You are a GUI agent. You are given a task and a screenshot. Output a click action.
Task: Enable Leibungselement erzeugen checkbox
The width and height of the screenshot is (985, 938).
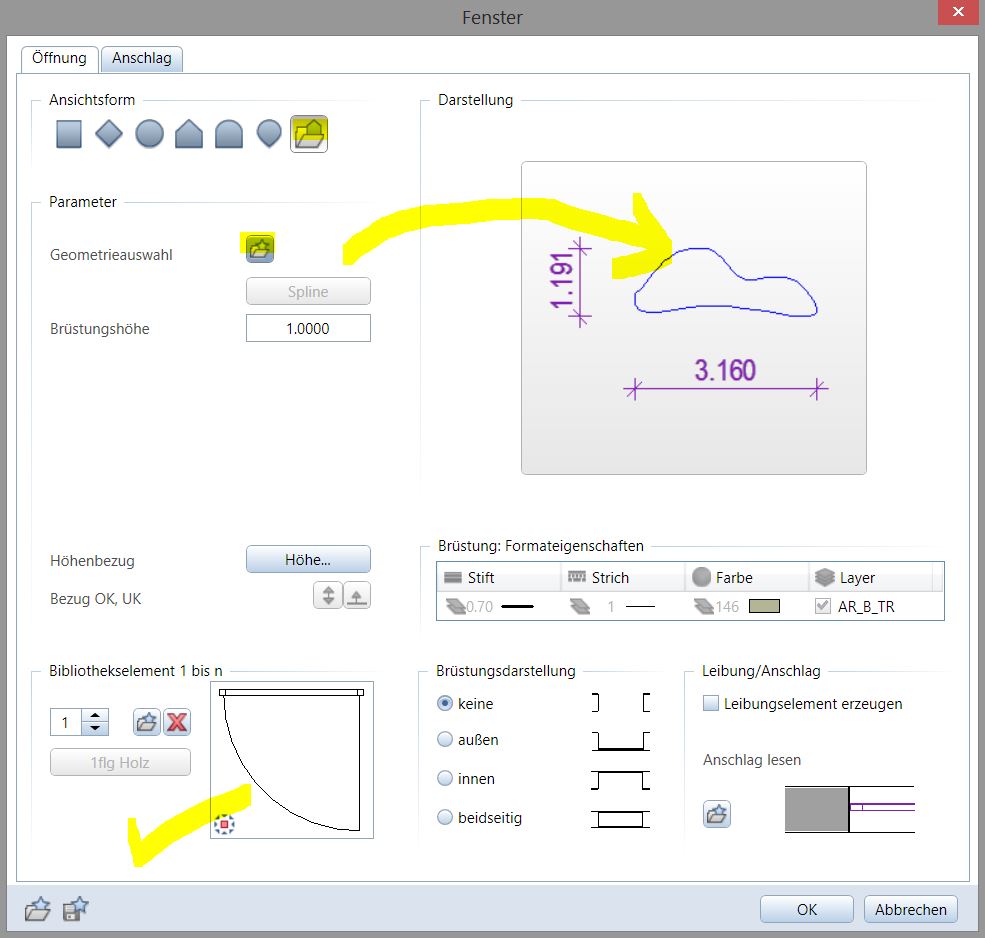(x=711, y=704)
